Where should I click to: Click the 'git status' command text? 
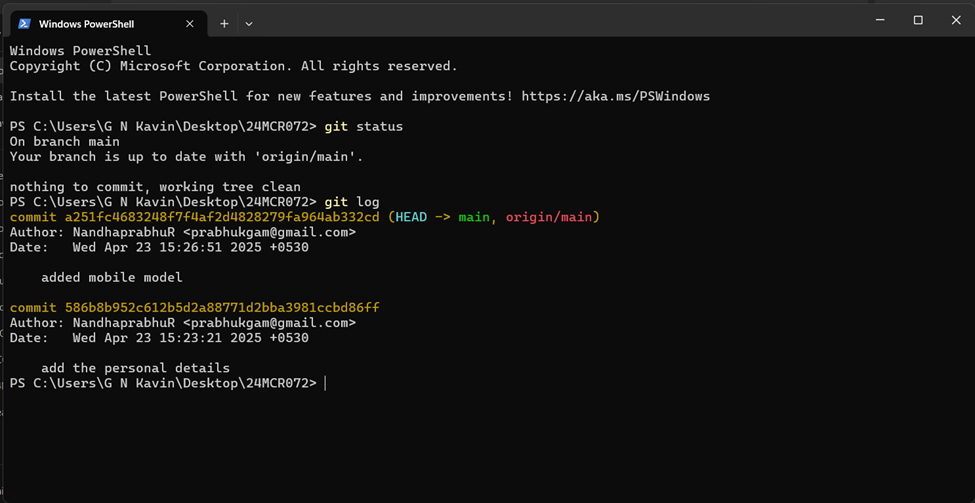(364, 127)
